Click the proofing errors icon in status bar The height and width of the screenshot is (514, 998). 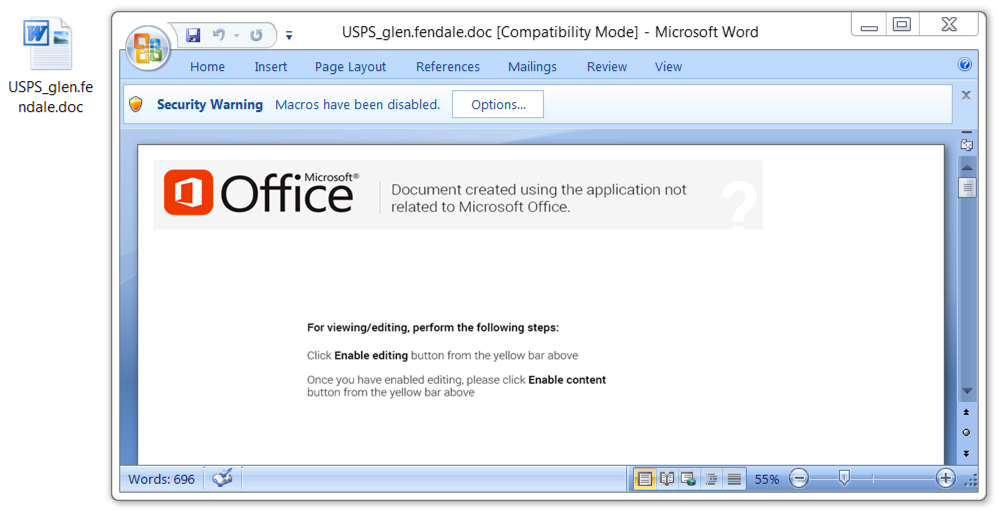(222, 478)
